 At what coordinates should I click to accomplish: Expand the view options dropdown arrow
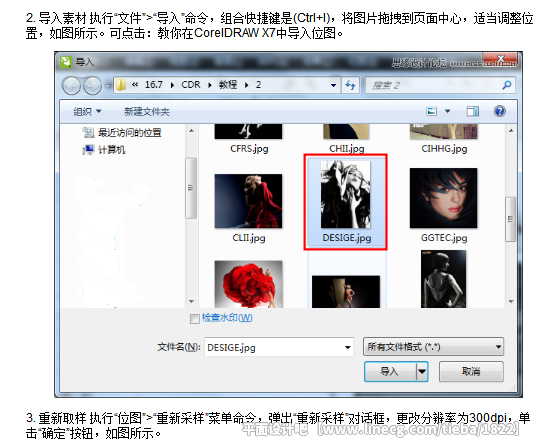(447, 111)
